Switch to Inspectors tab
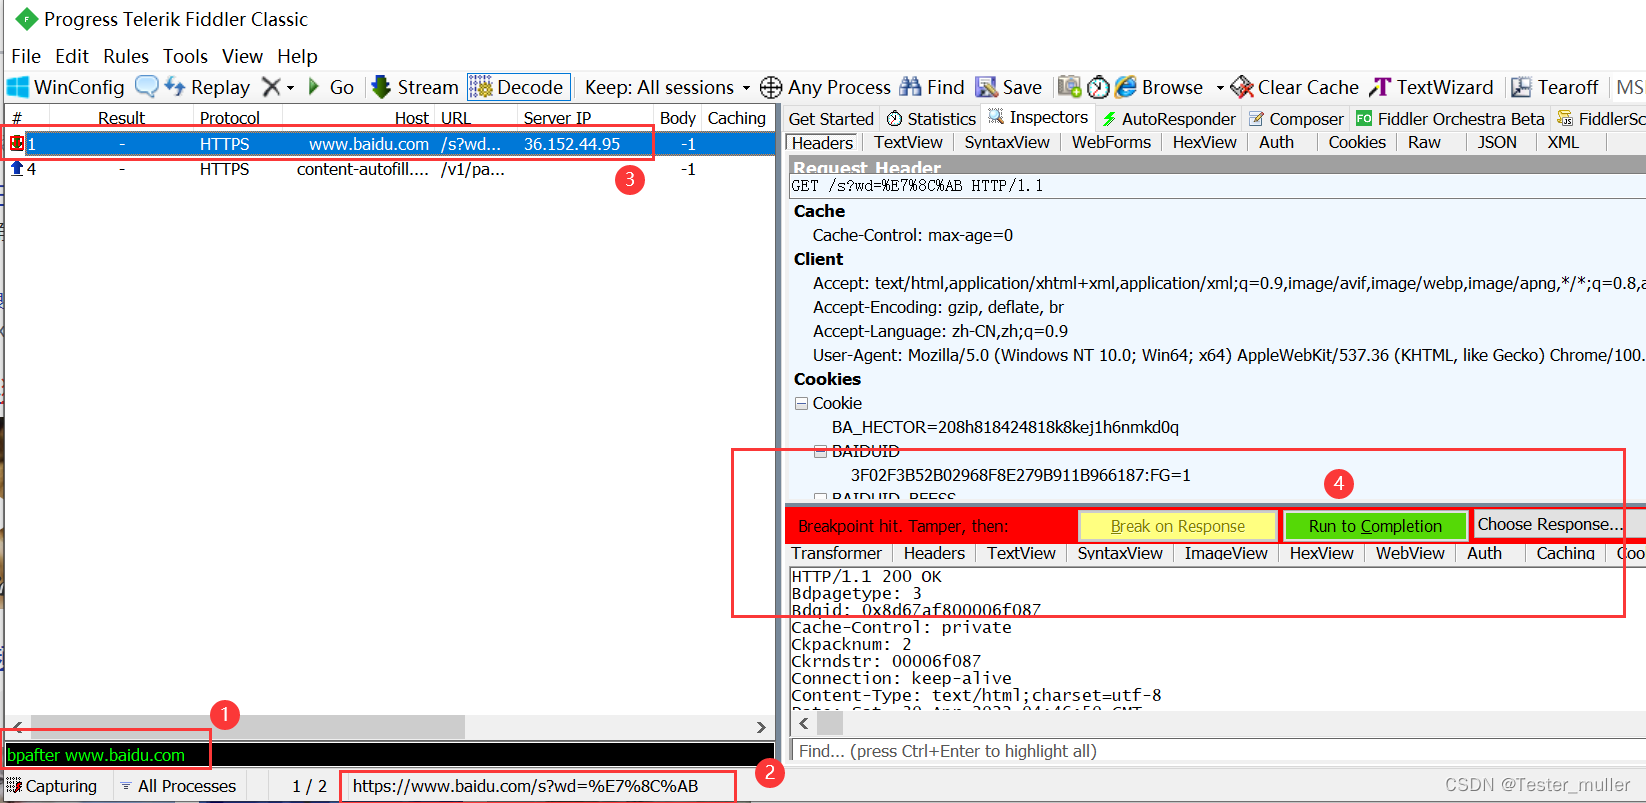 pyautogui.click(x=1038, y=117)
